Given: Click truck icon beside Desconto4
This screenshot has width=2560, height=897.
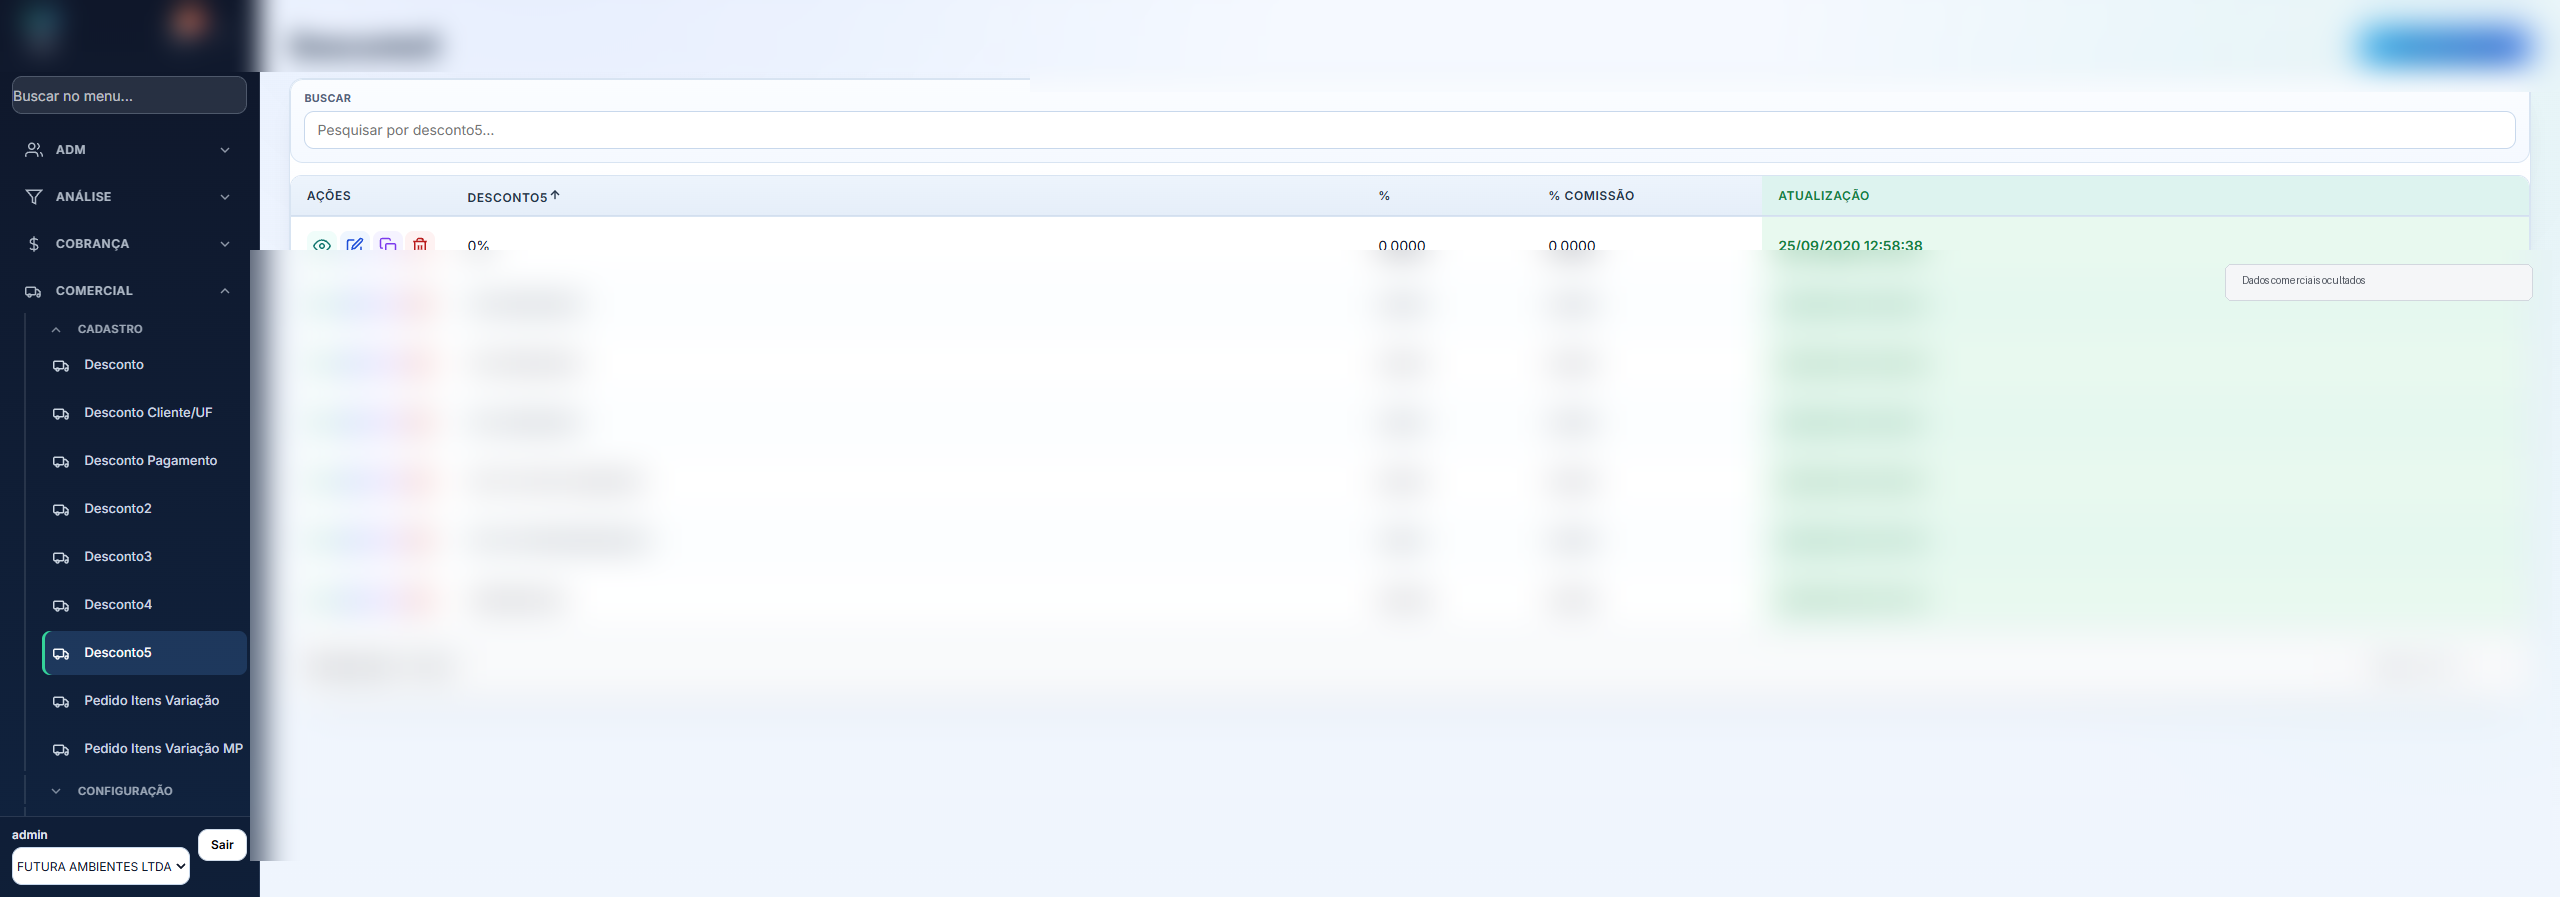Looking at the screenshot, I should (61, 605).
